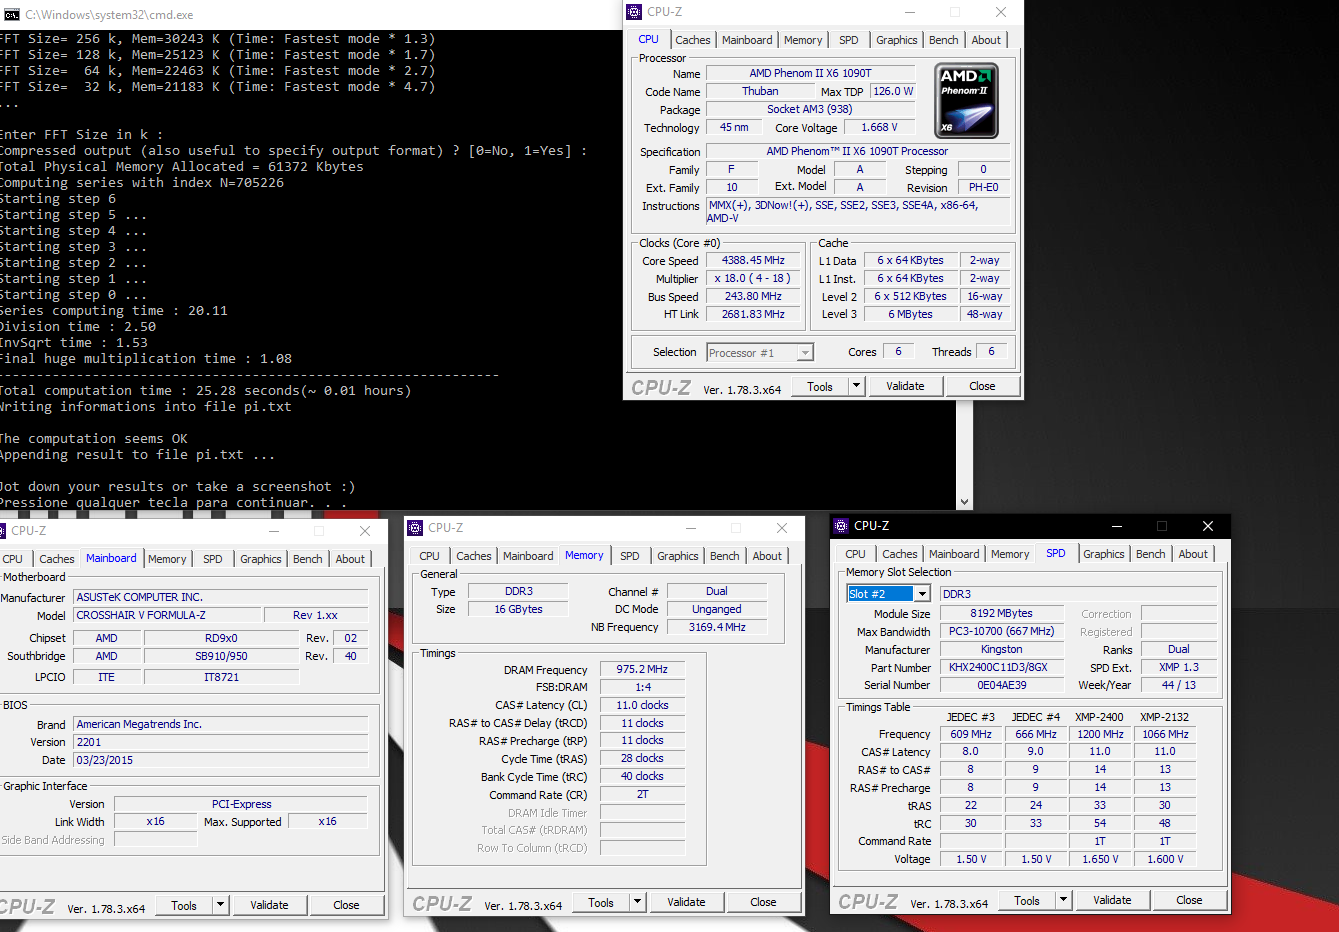Click Validate in the SPD window

pyautogui.click(x=1112, y=900)
